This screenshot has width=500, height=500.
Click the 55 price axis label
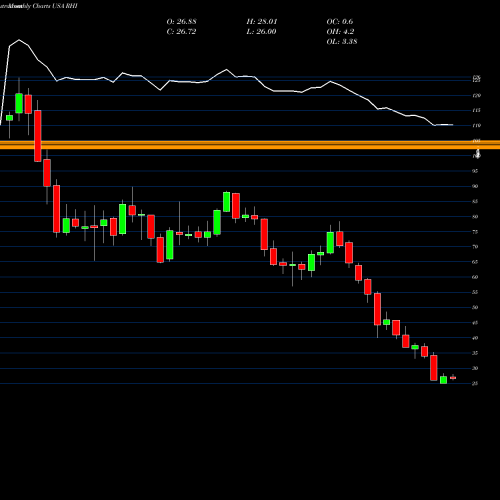(x=476, y=292)
